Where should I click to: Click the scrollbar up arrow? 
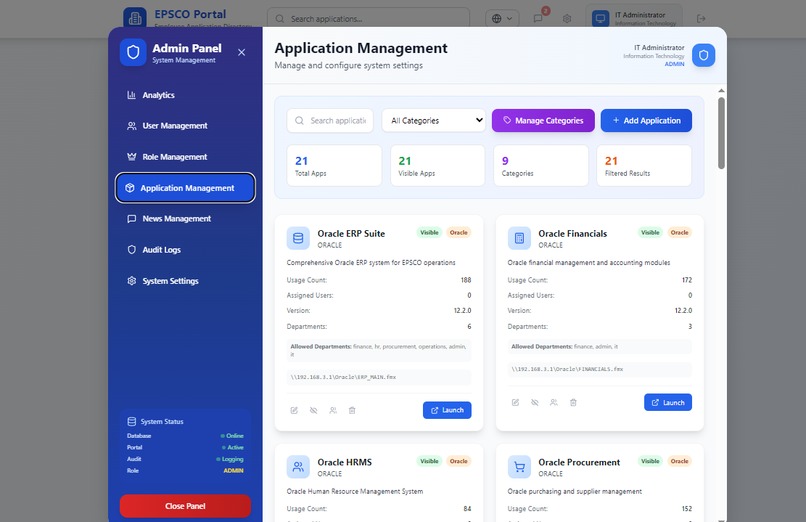[721, 91]
